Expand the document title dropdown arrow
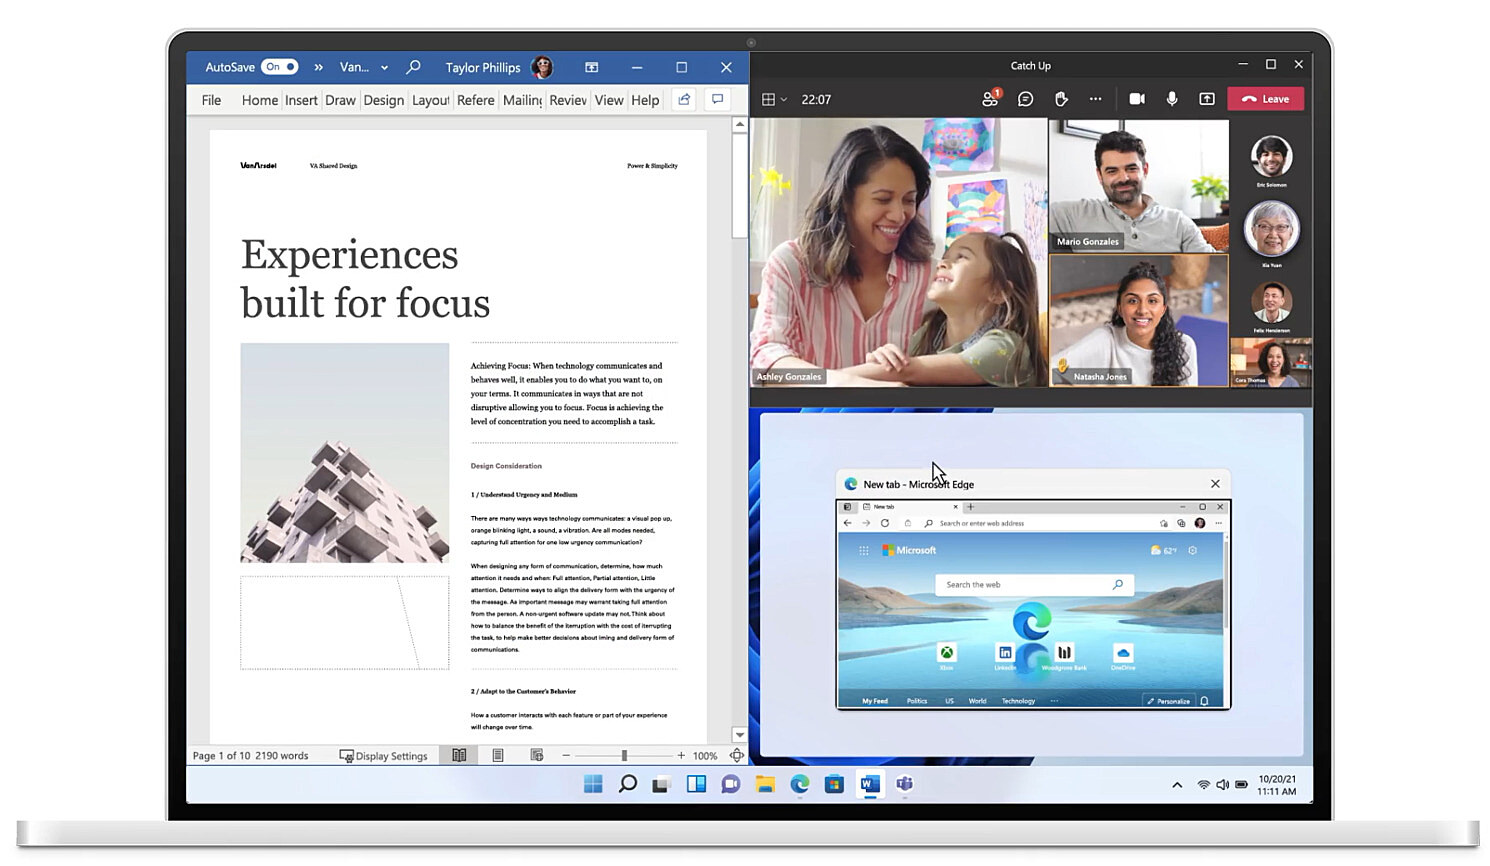 (x=384, y=68)
